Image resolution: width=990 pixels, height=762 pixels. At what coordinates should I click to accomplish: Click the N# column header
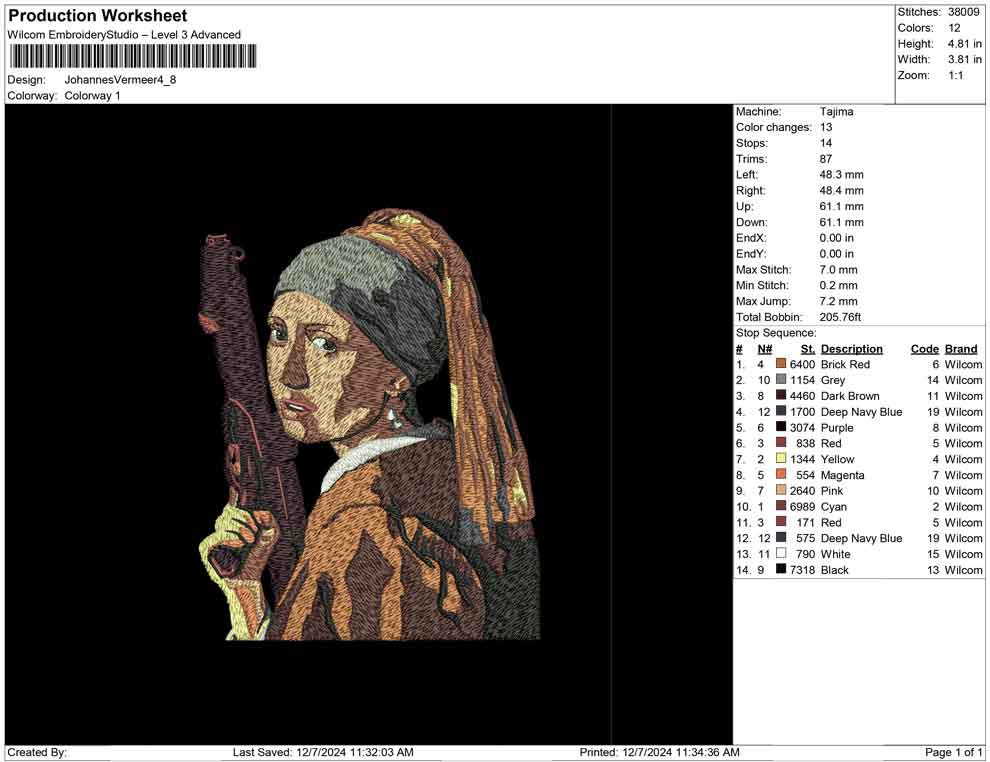click(764, 349)
